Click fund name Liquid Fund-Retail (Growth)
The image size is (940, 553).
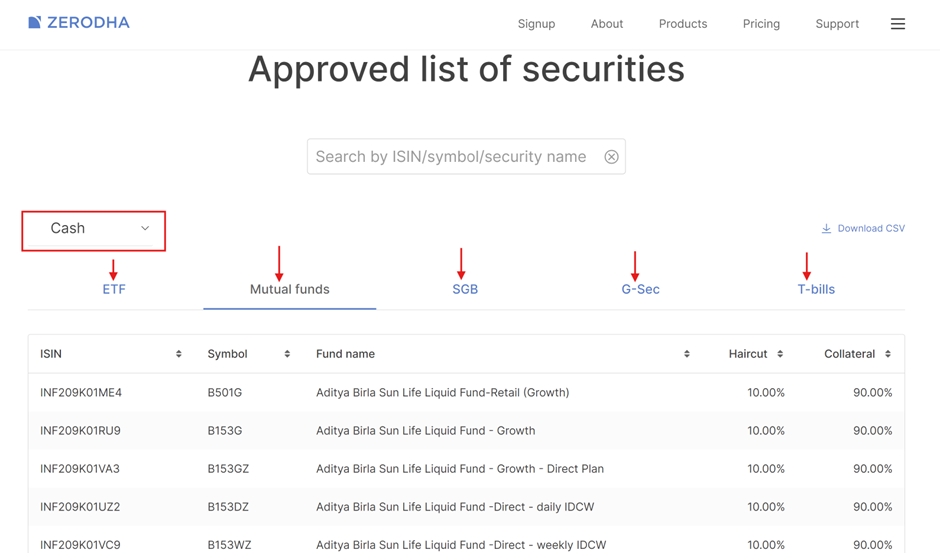(442, 393)
